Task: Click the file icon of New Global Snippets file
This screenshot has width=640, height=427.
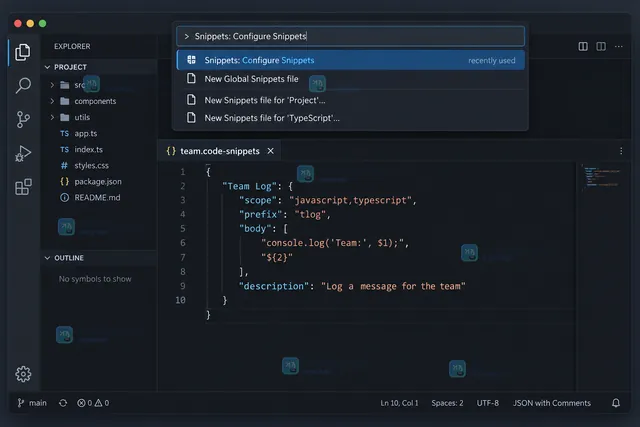Action: tap(191, 78)
